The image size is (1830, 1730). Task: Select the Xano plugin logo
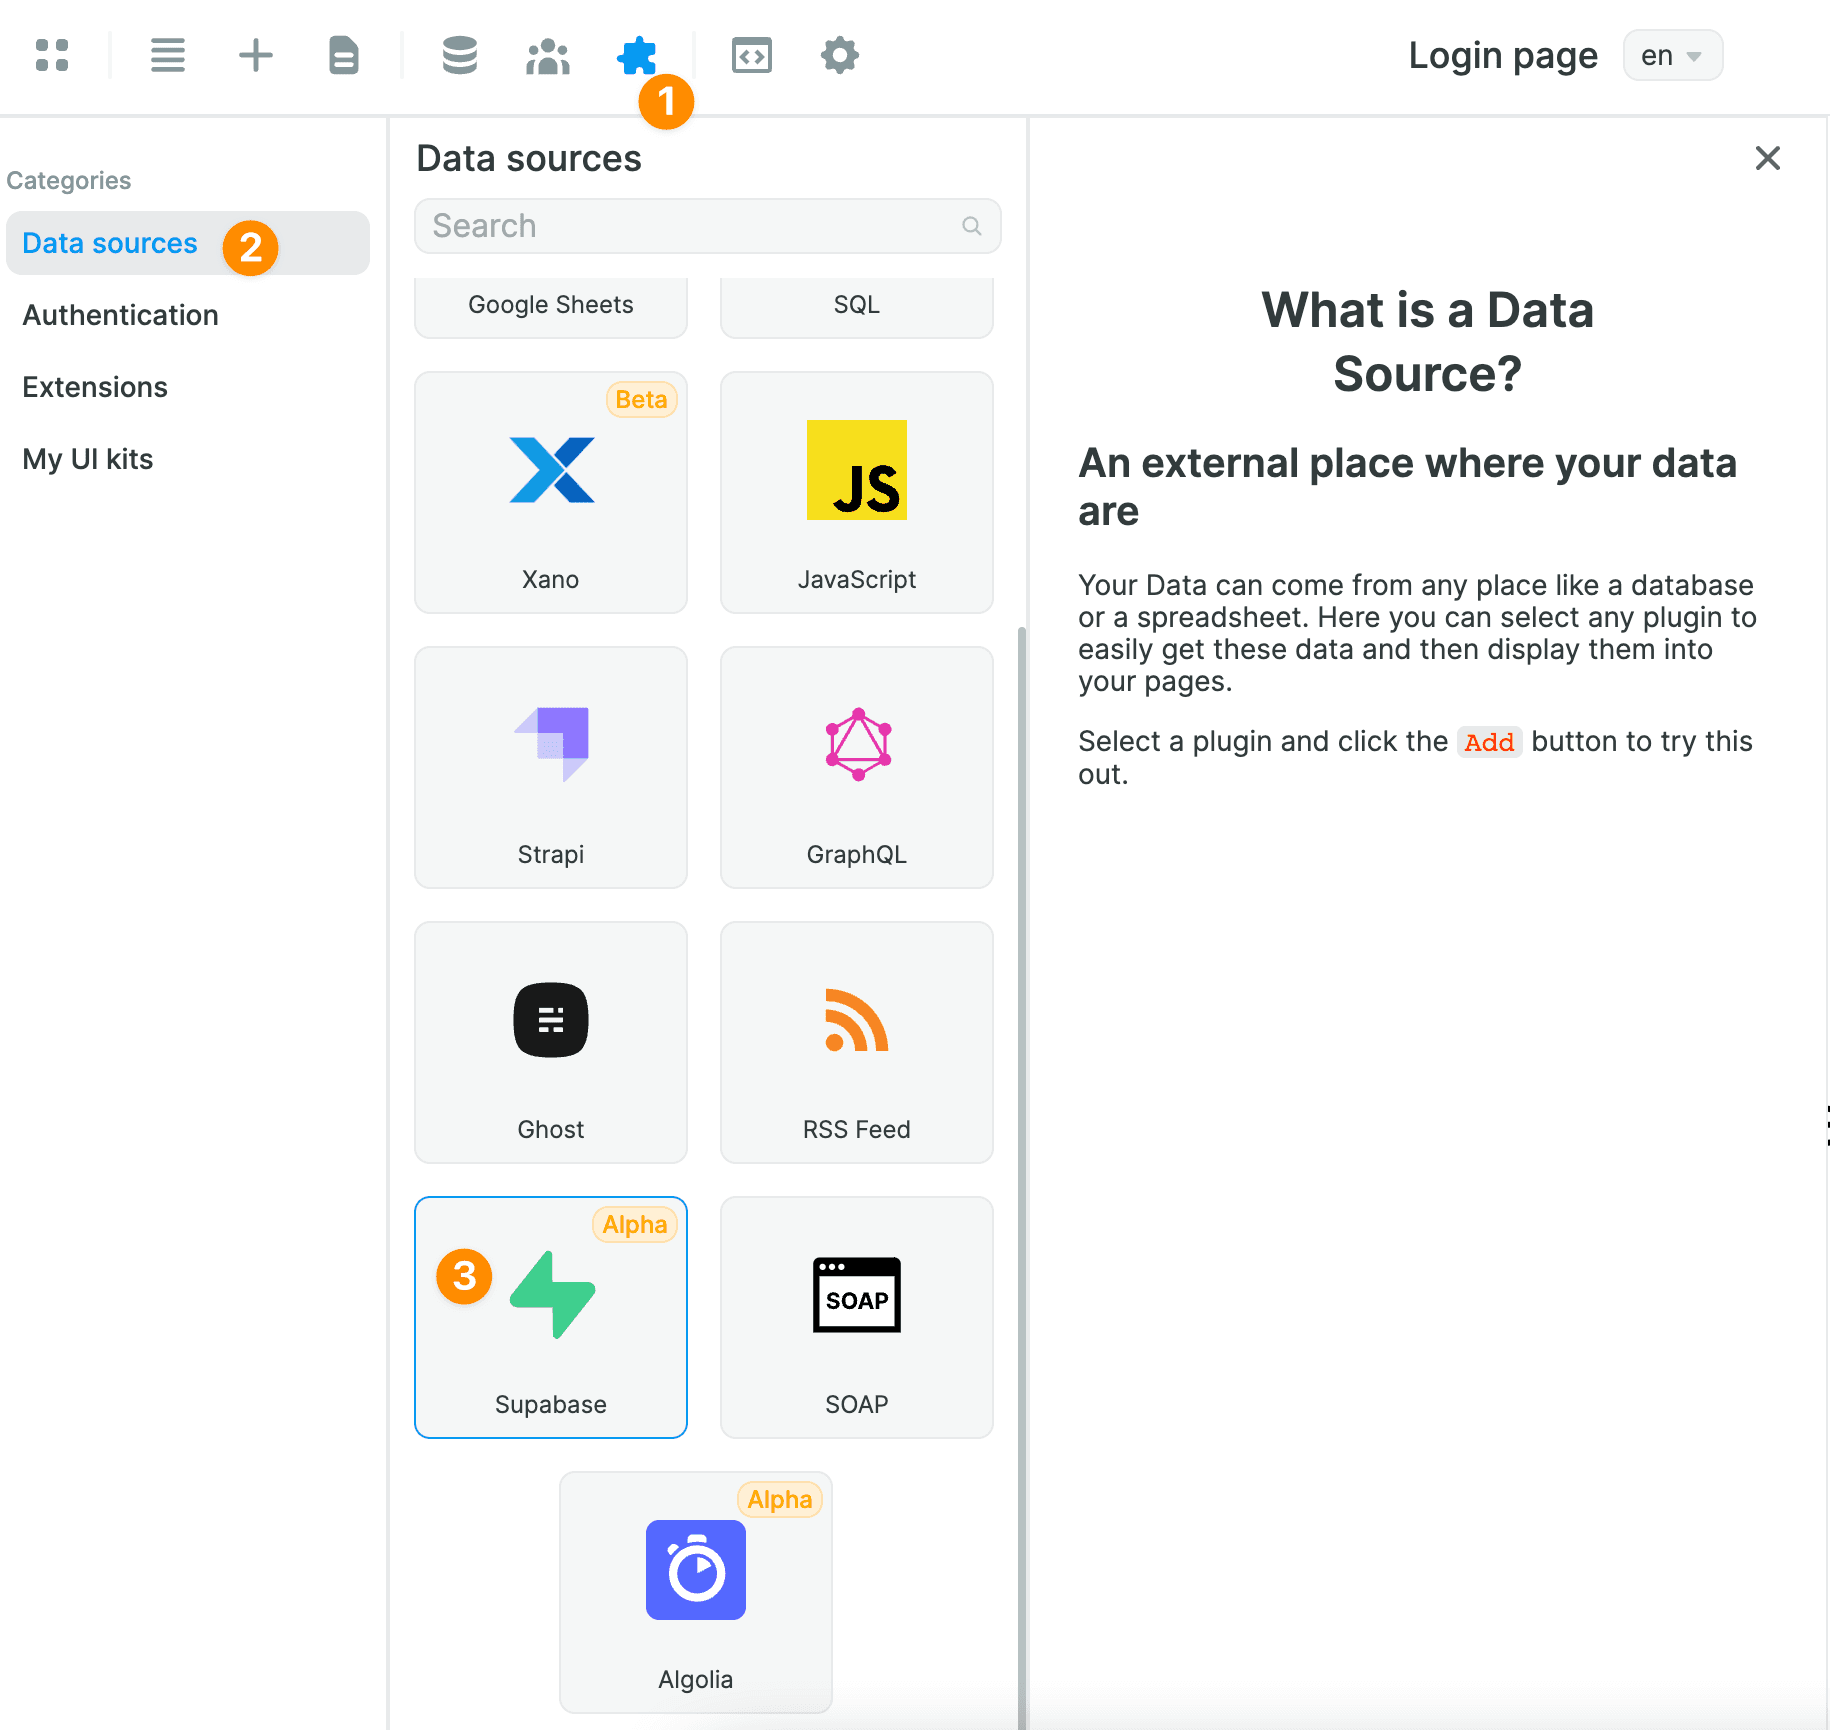(x=552, y=470)
